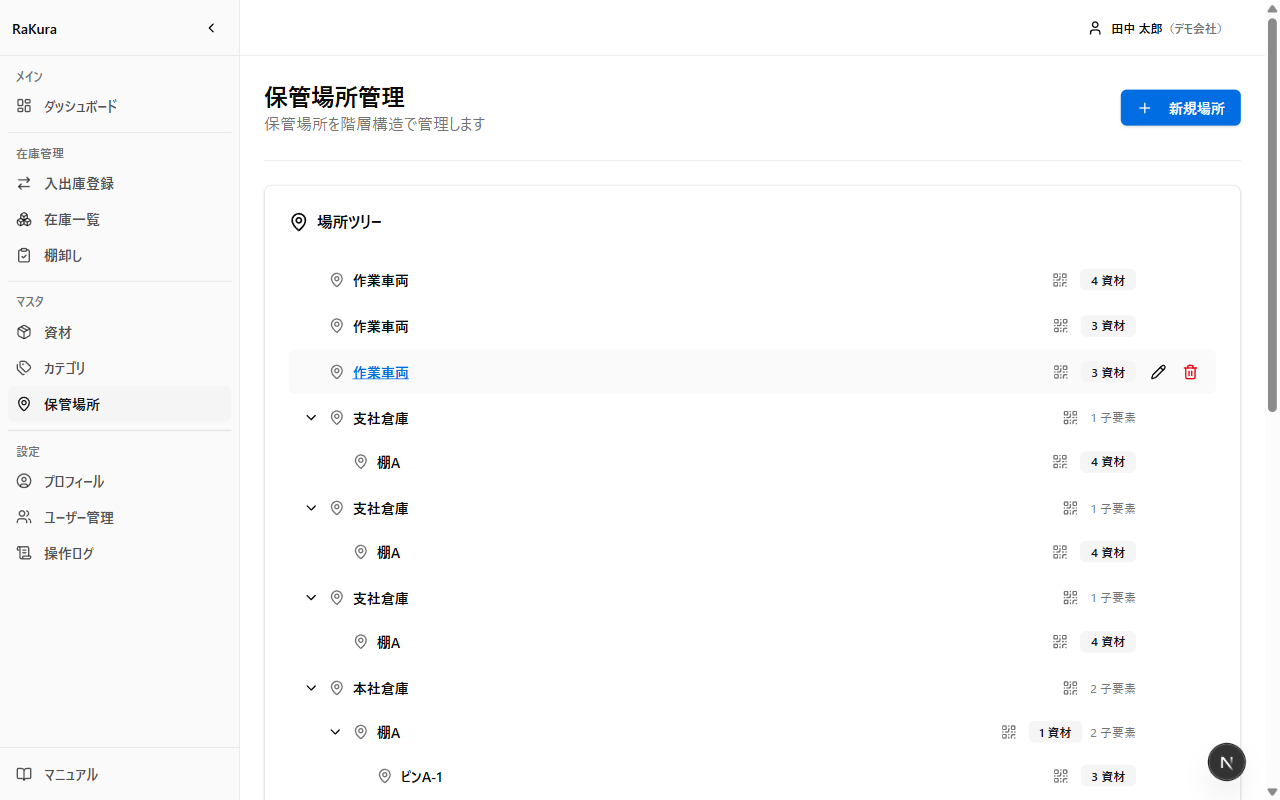Click the pin icon of ビンA-1
This screenshot has width=1280, height=800.
tap(385, 776)
